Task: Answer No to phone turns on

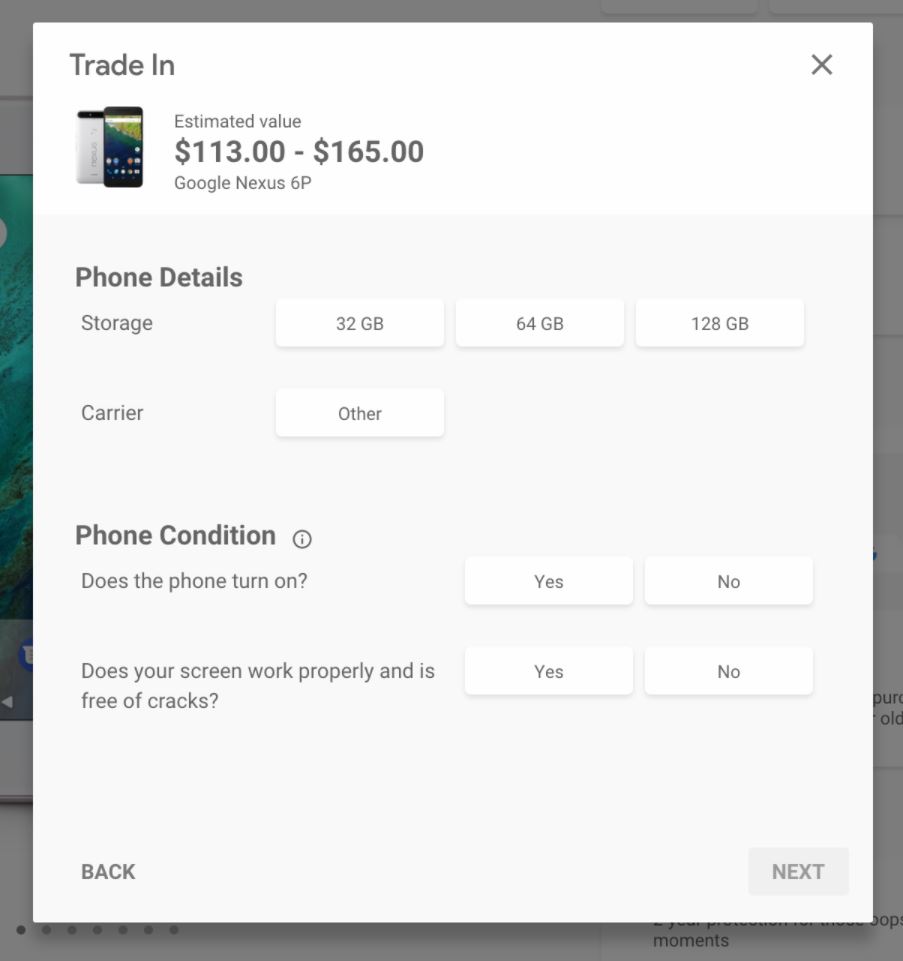Action: point(729,581)
